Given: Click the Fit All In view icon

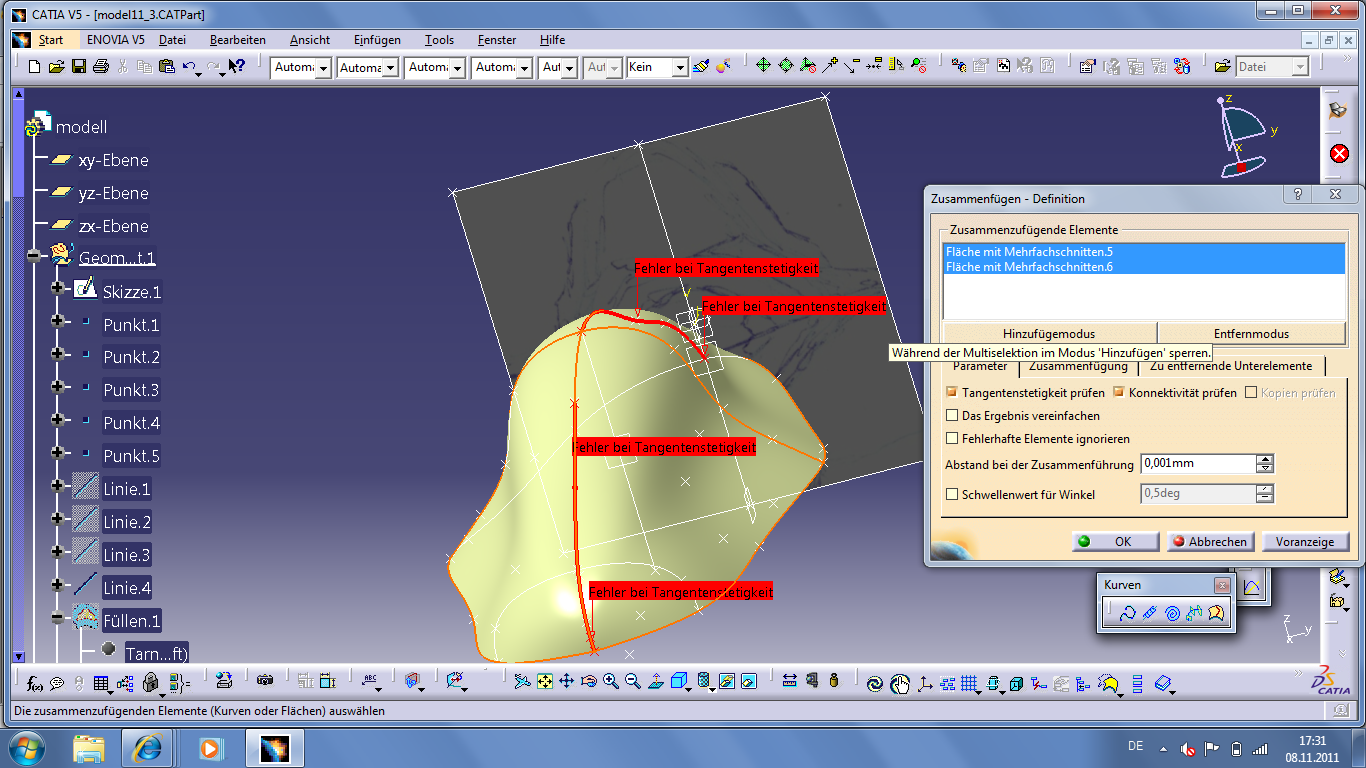Looking at the screenshot, I should 544,681.
